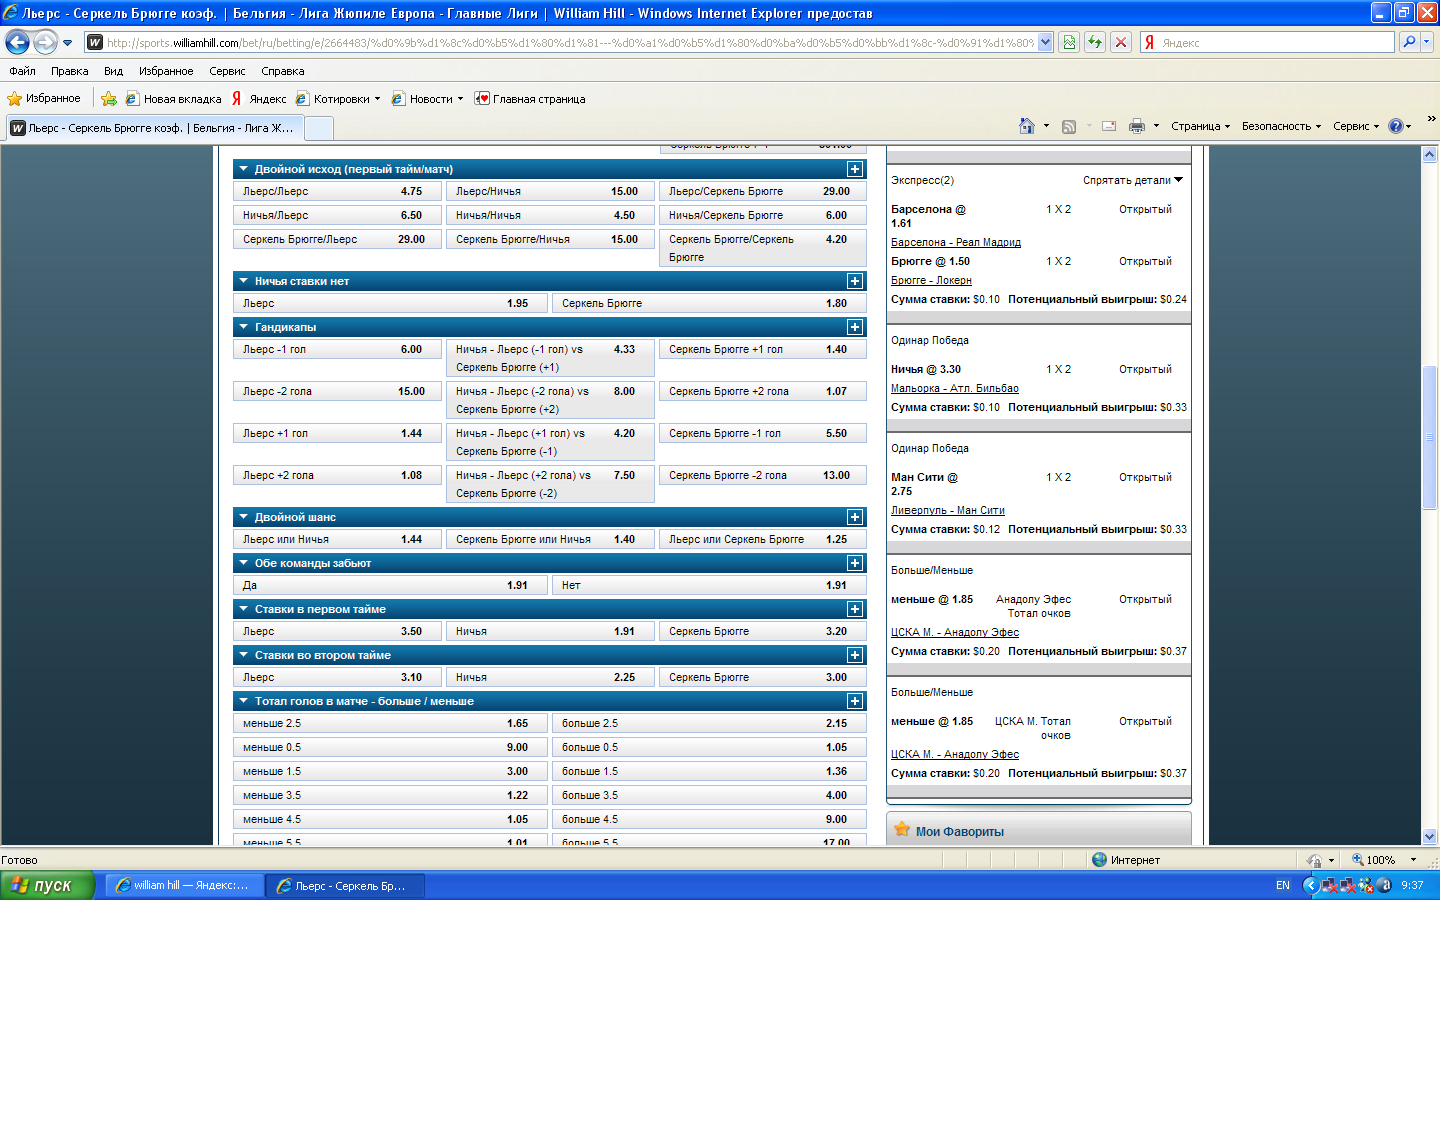
Task: Click the Add to Favorites Bar icon
Action: click(108, 99)
